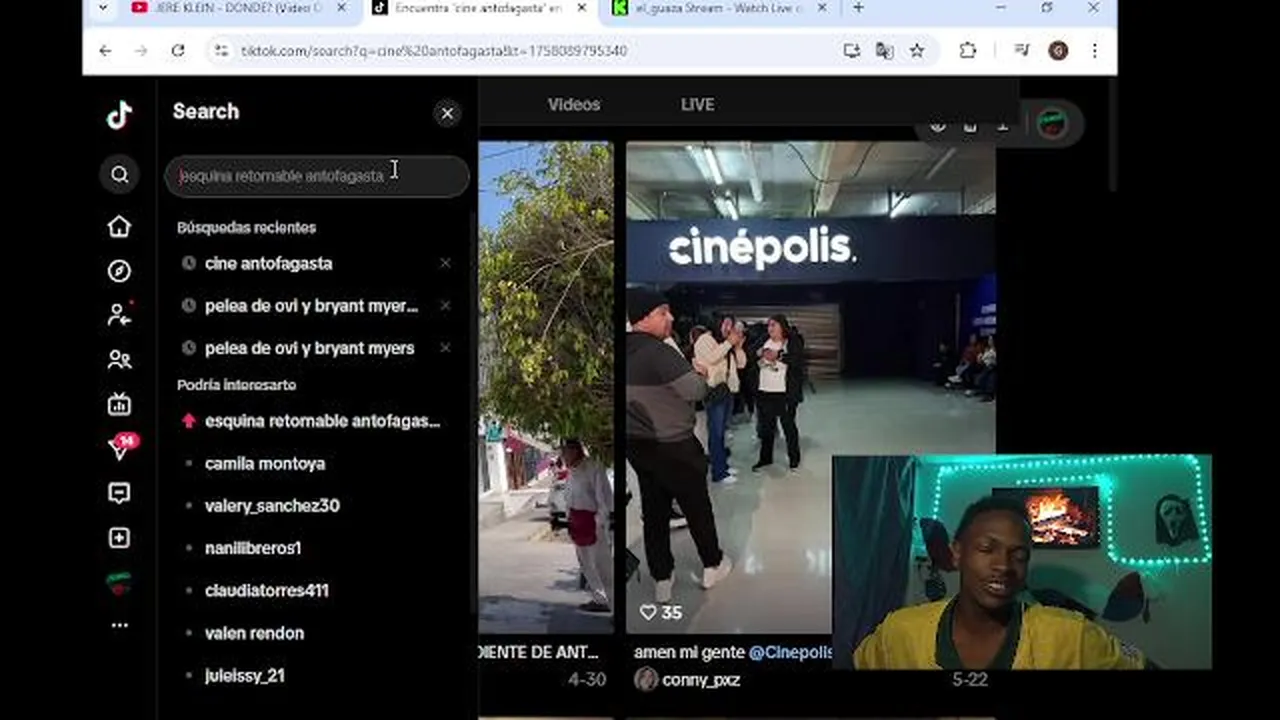Open the Cinépolis video thumbnail
Viewport: 1280px width, 720px height.
coord(810,387)
